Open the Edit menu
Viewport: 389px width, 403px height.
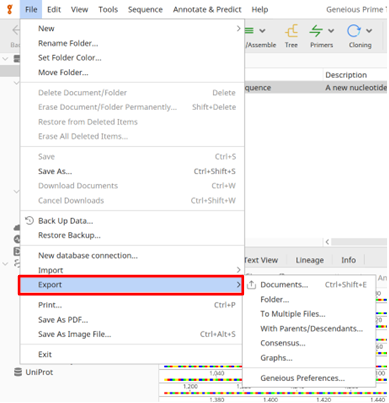[x=54, y=9]
